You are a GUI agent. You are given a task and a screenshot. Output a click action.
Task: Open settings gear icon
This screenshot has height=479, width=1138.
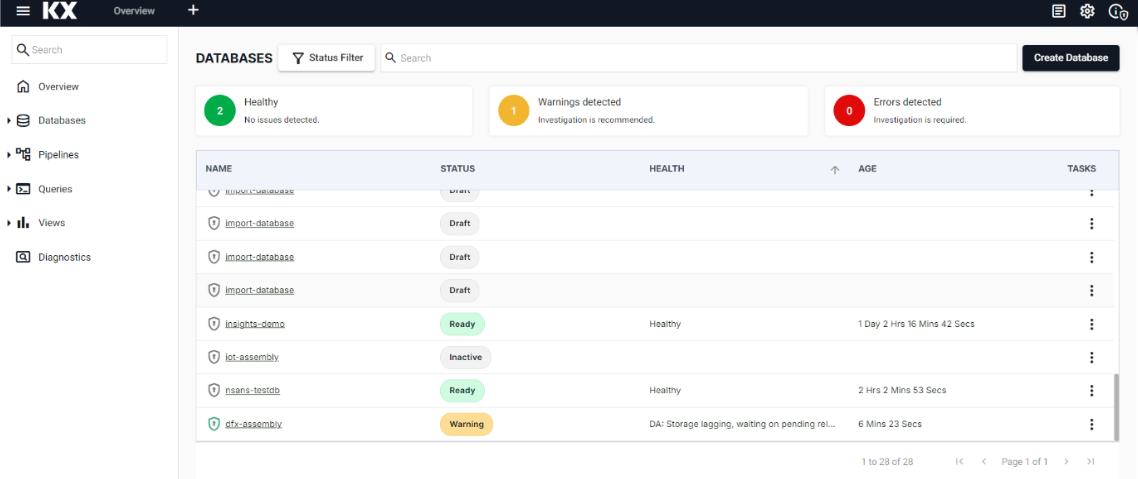[x=1086, y=11]
